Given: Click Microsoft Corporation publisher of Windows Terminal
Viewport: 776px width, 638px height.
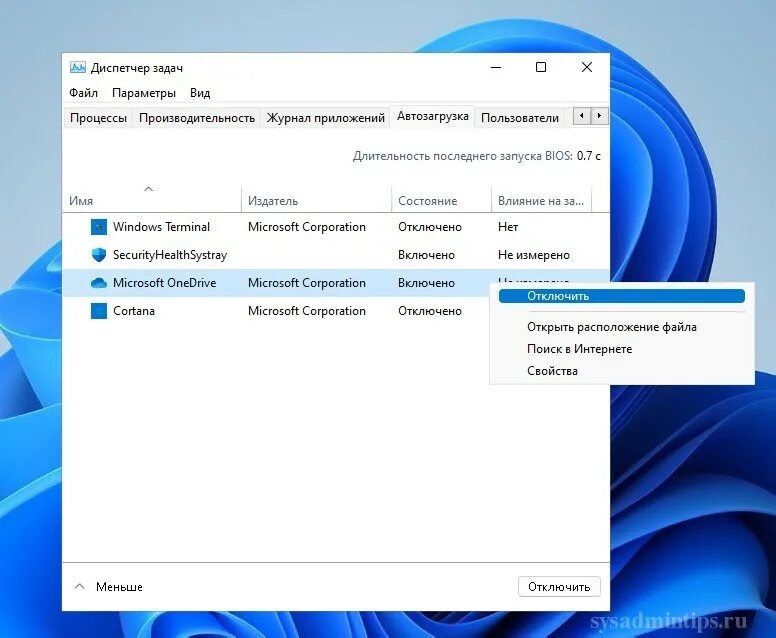Looking at the screenshot, I should [307, 227].
